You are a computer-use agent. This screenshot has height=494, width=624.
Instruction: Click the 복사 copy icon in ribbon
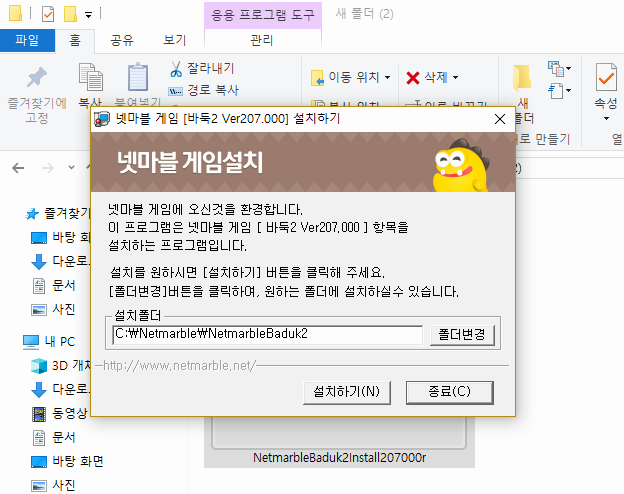point(91,77)
